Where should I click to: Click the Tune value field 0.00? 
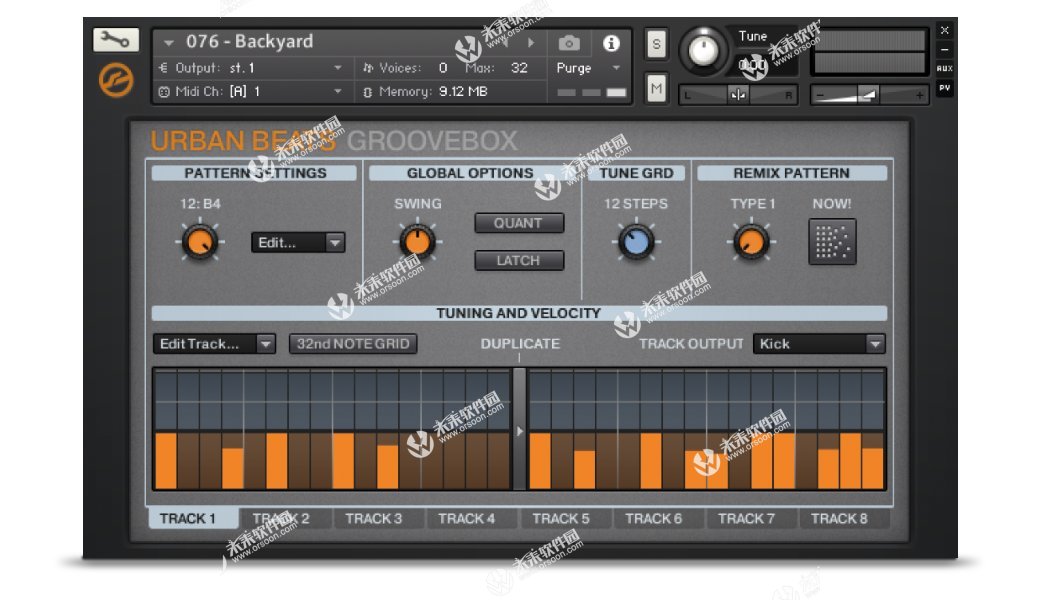pyautogui.click(x=753, y=65)
